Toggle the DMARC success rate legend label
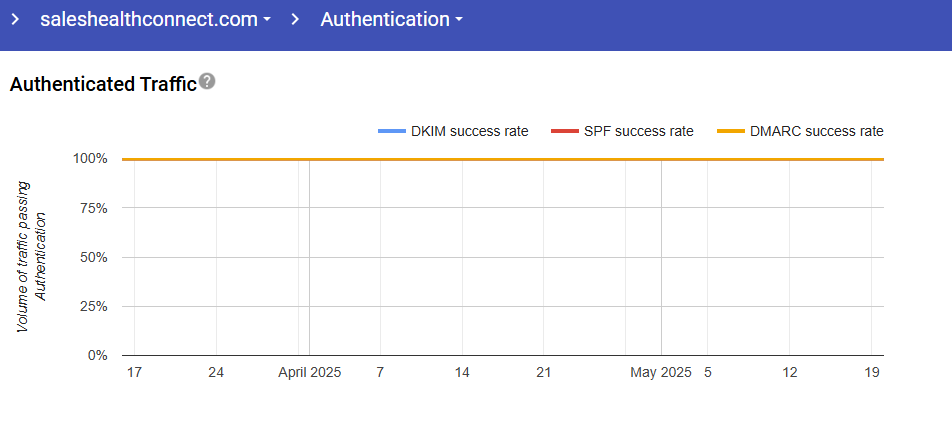 817,131
